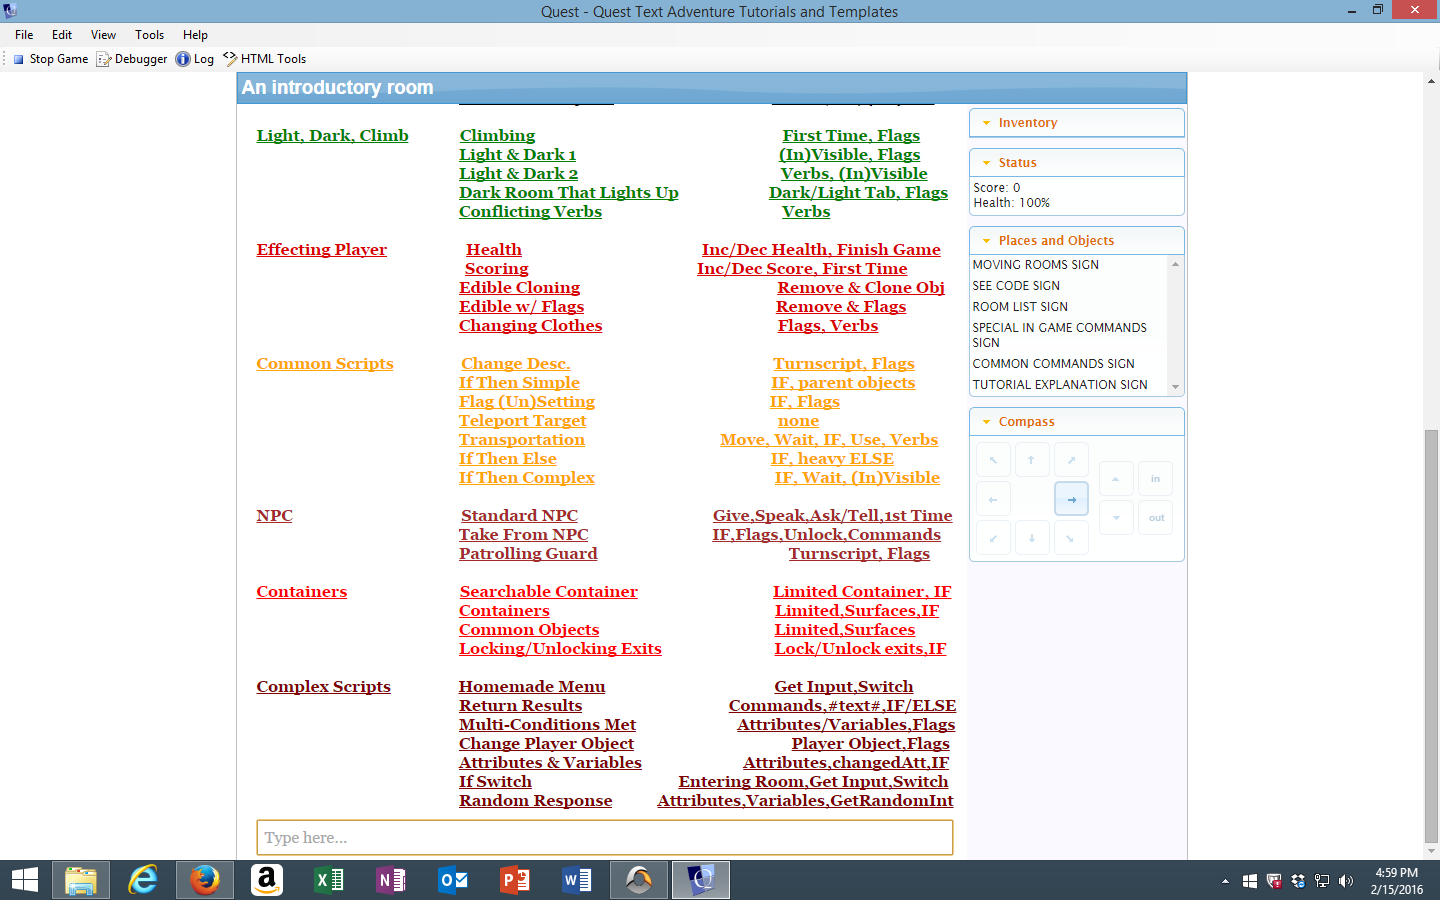Open the Help menu
The width and height of the screenshot is (1440, 900).
click(195, 35)
